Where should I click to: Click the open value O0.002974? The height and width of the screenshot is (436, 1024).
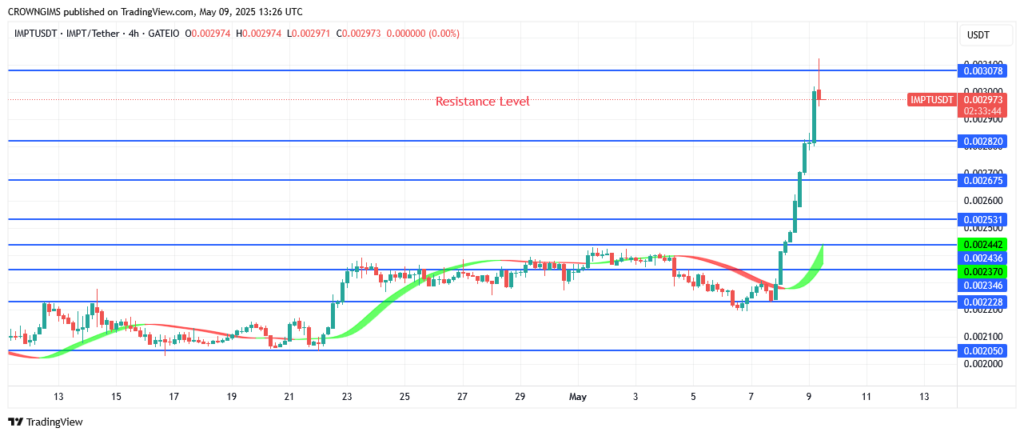tap(208, 33)
